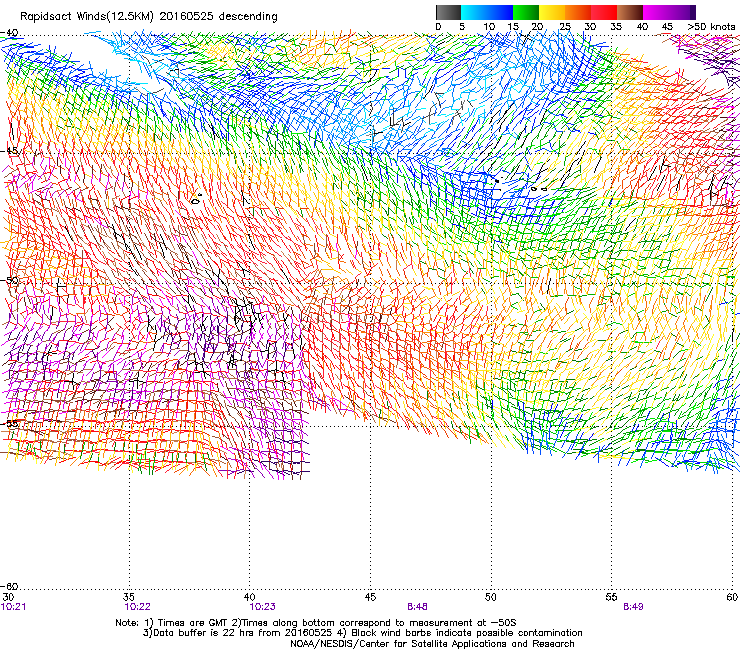Click the '50' longitude label on bottom axis

click(x=491, y=597)
